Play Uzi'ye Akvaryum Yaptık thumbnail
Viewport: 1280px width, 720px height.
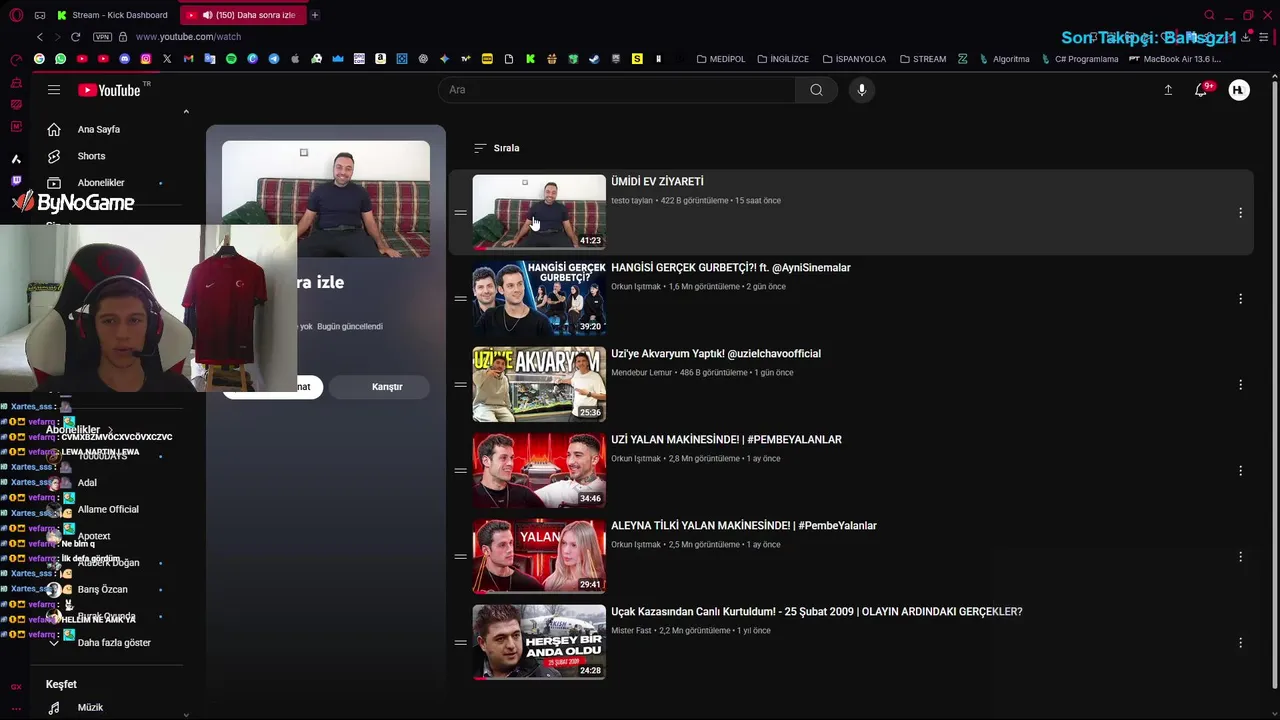(x=539, y=384)
